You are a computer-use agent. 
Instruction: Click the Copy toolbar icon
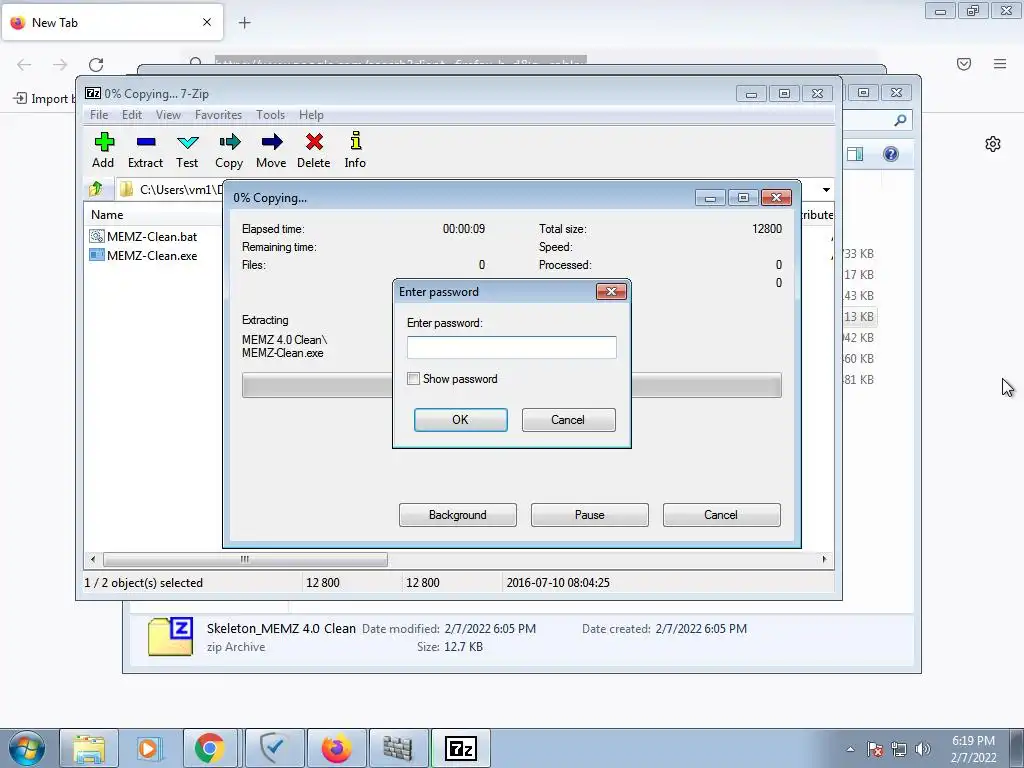(x=229, y=150)
